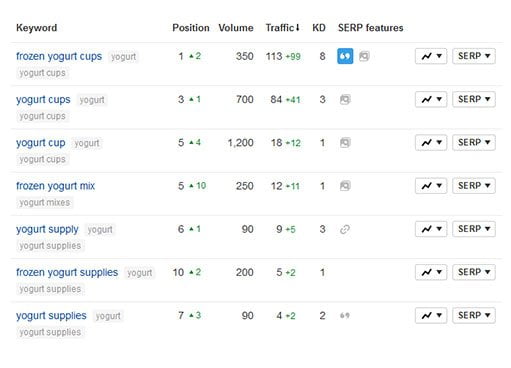Expand the SERP dropdown for yogurt supplies
The height and width of the screenshot is (368, 511).
click(x=474, y=315)
